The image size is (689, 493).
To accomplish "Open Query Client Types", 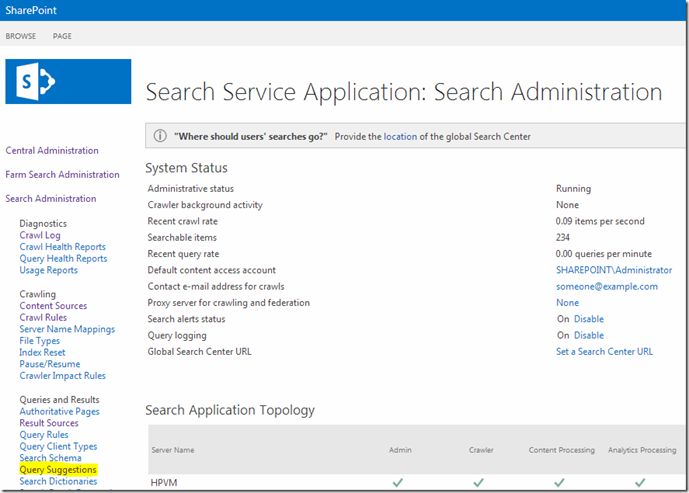I will pyautogui.click(x=58, y=446).
